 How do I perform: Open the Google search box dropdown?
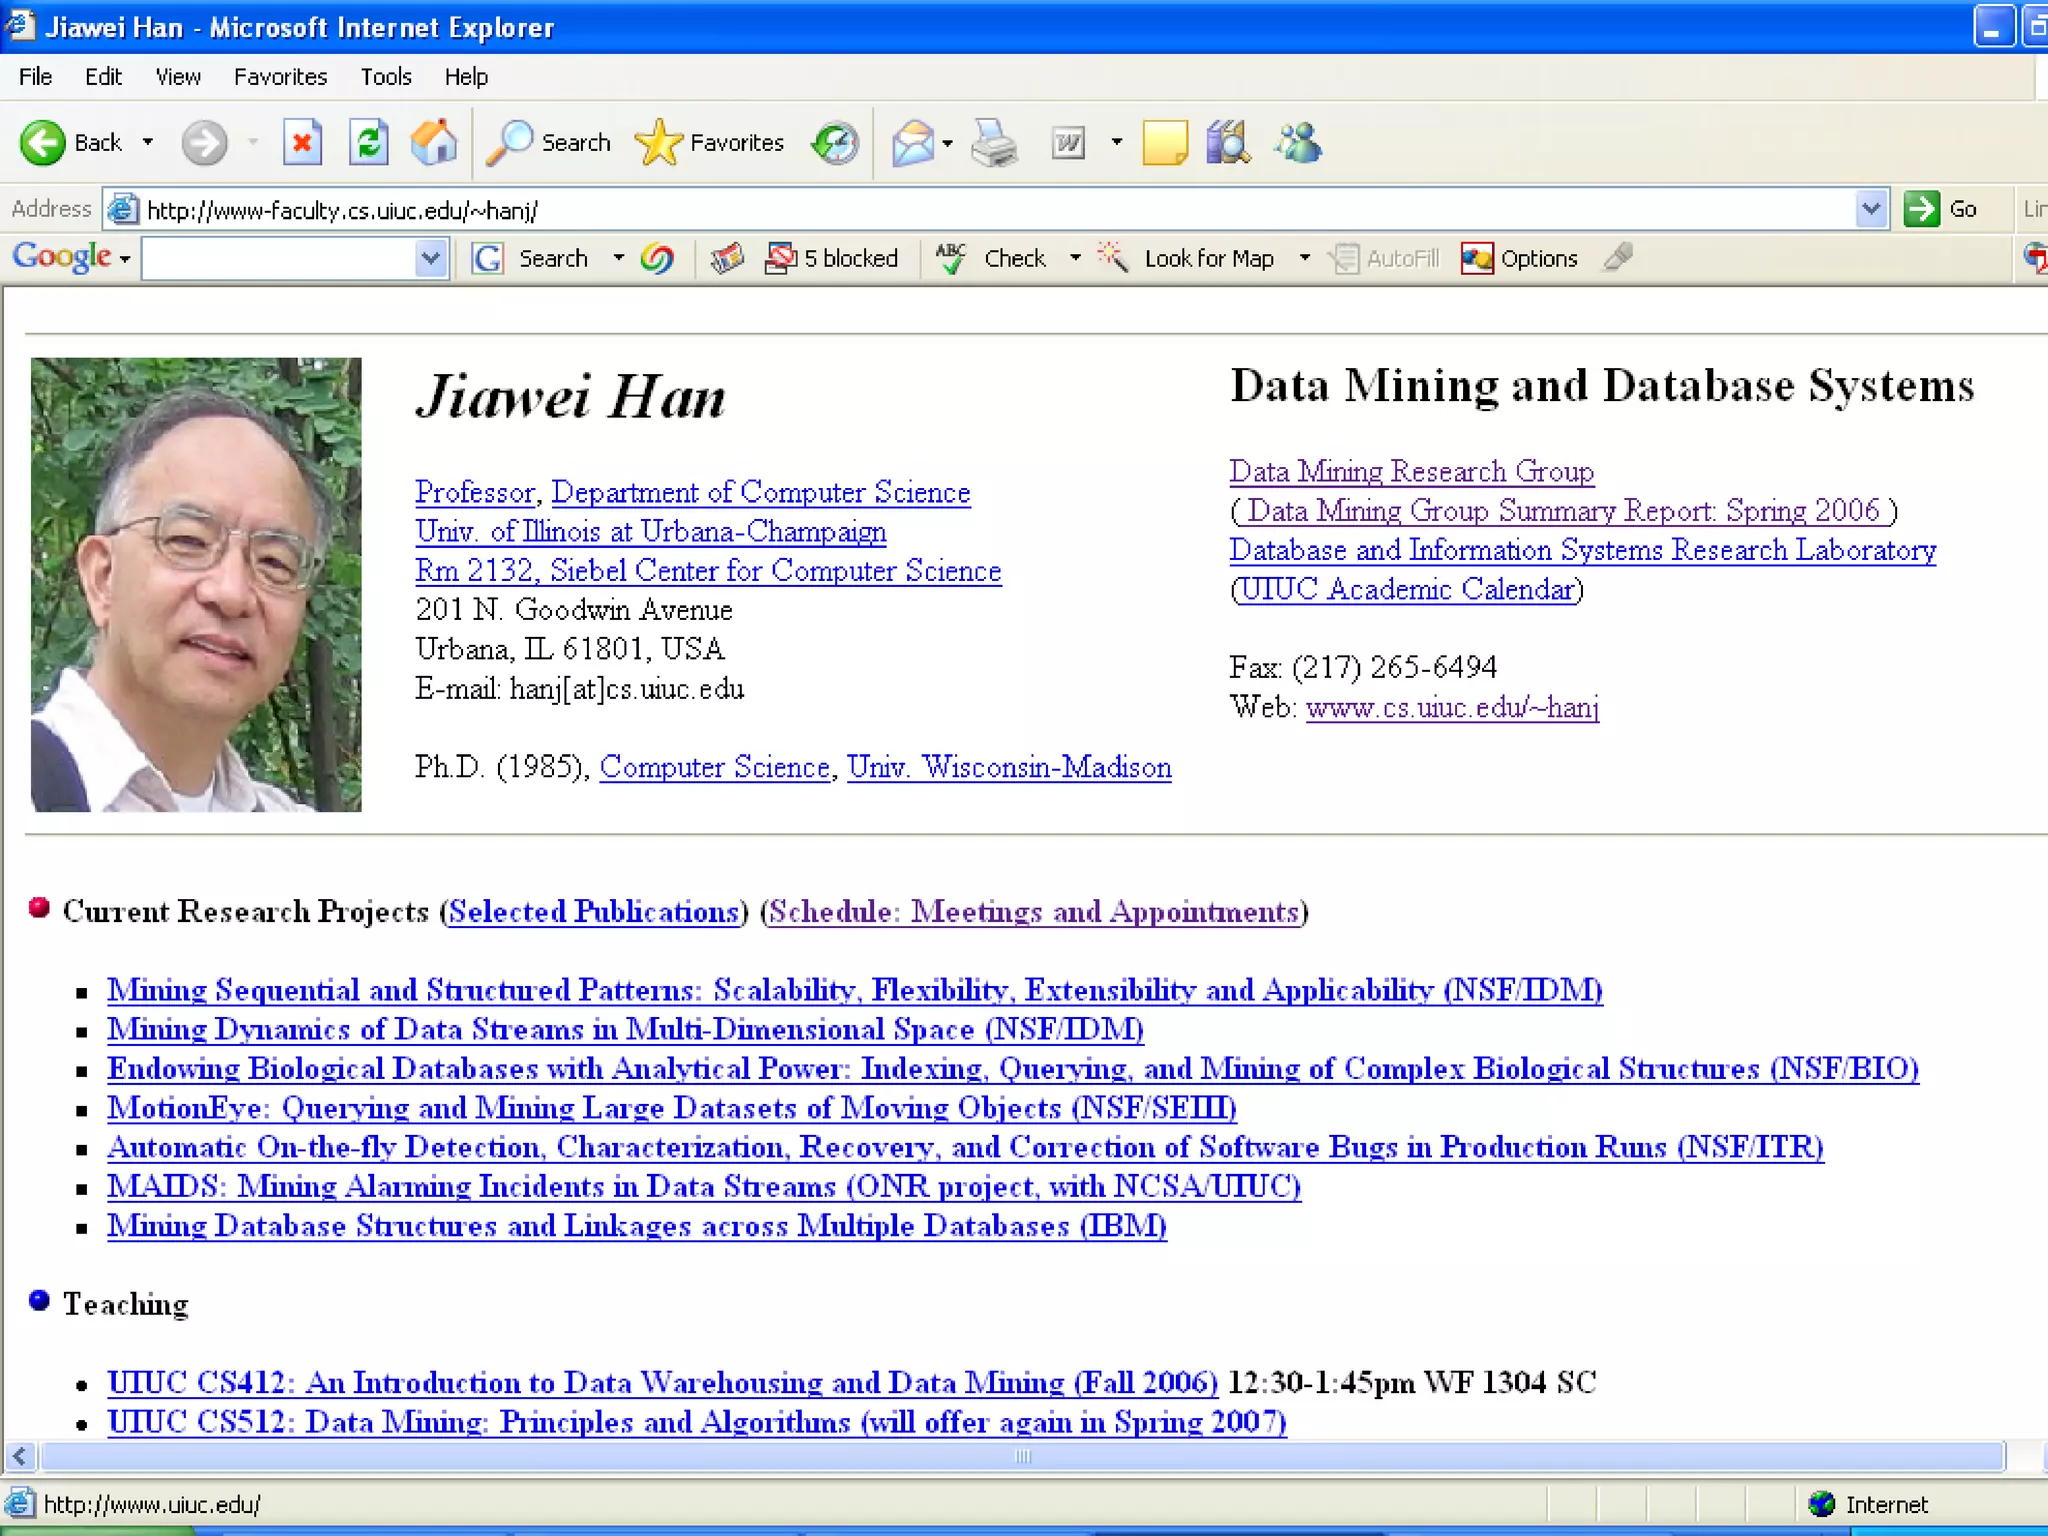430,259
